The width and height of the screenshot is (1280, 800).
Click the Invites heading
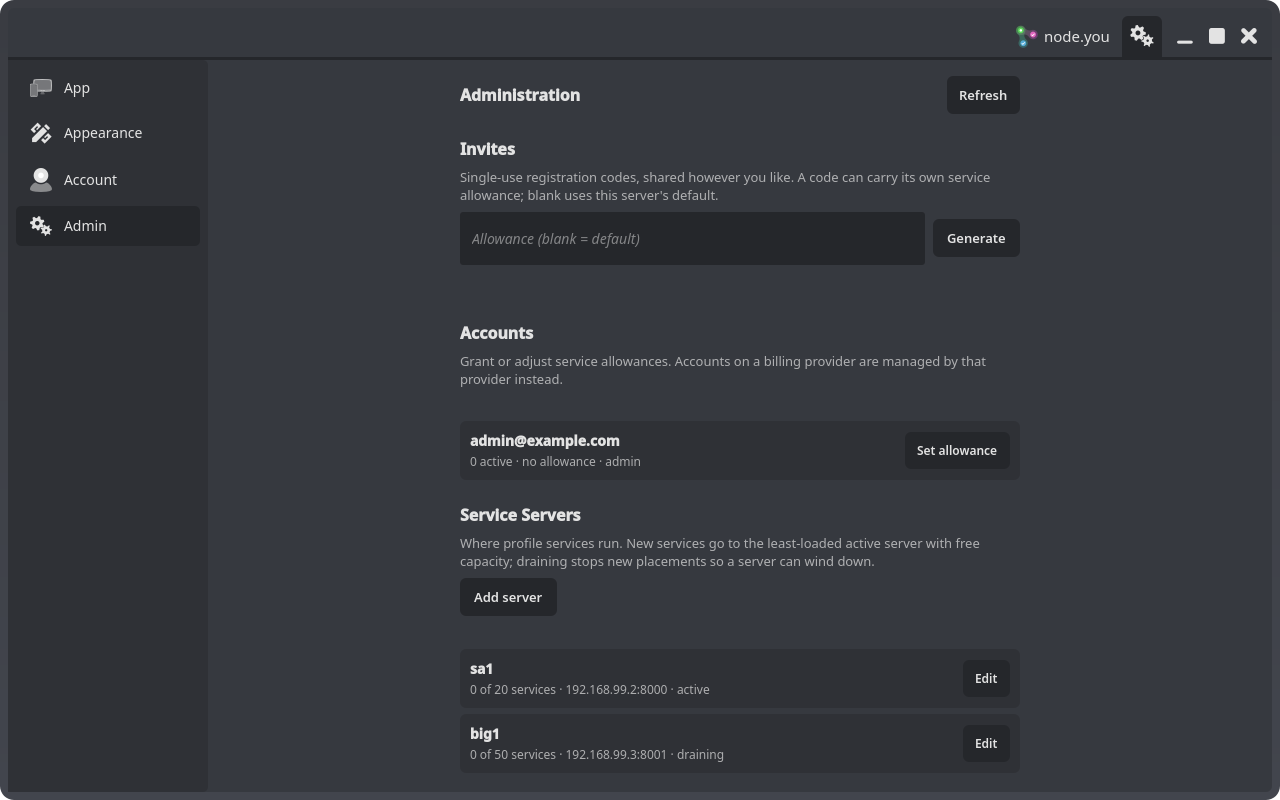click(487, 149)
